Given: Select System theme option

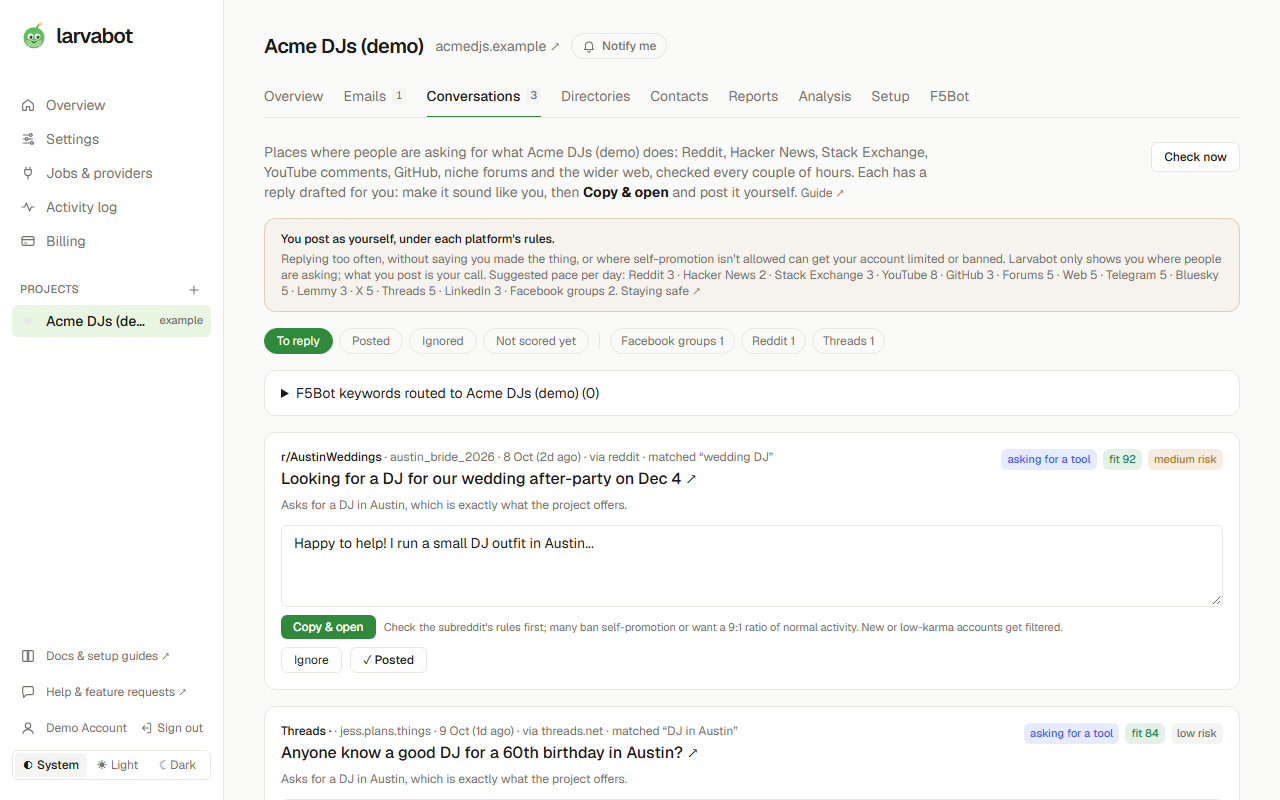Looking at the screenshot, I should pos(51,765).
